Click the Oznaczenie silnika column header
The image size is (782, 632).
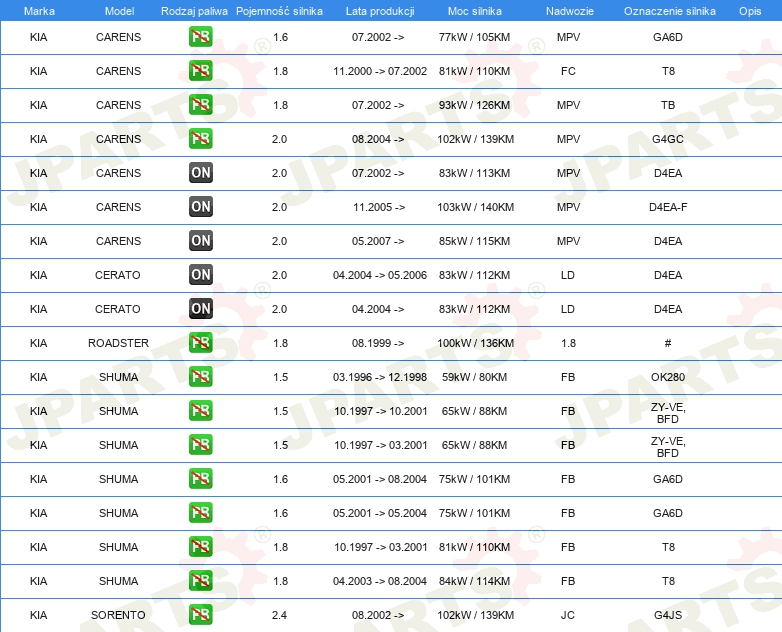[x=670, y=11]
